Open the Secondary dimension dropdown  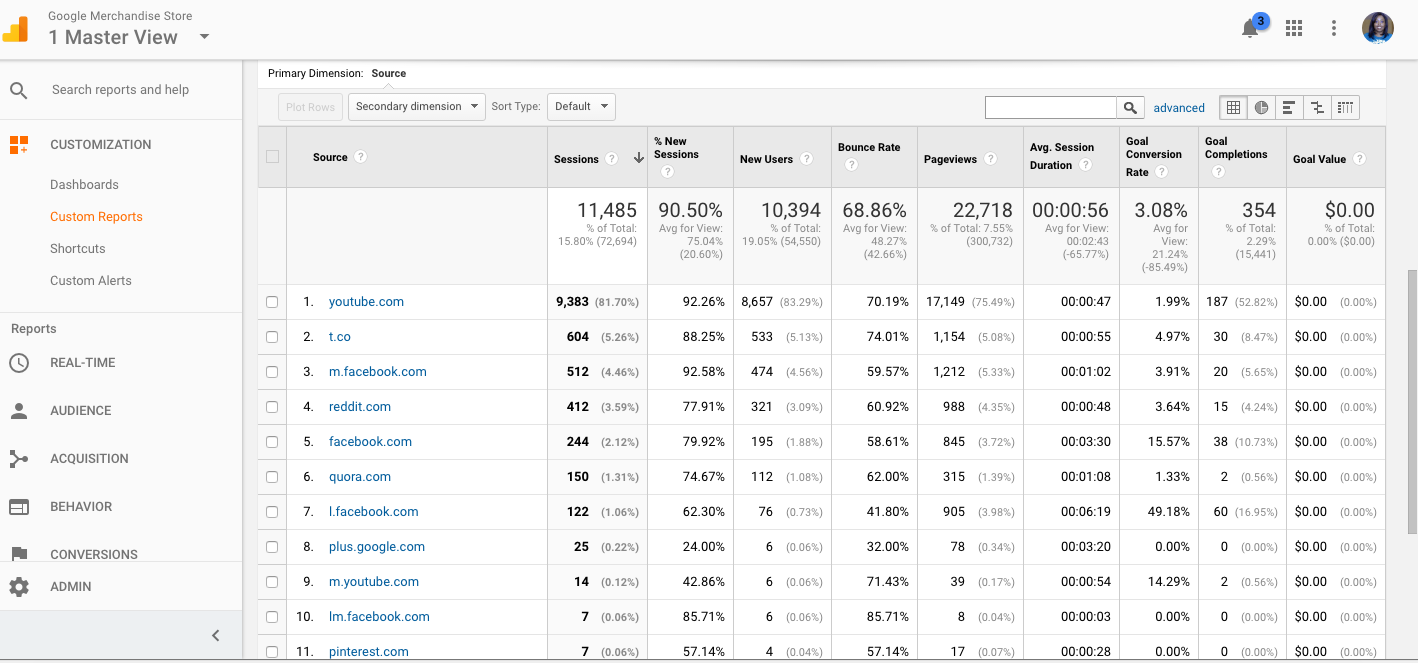pos(416,107)
